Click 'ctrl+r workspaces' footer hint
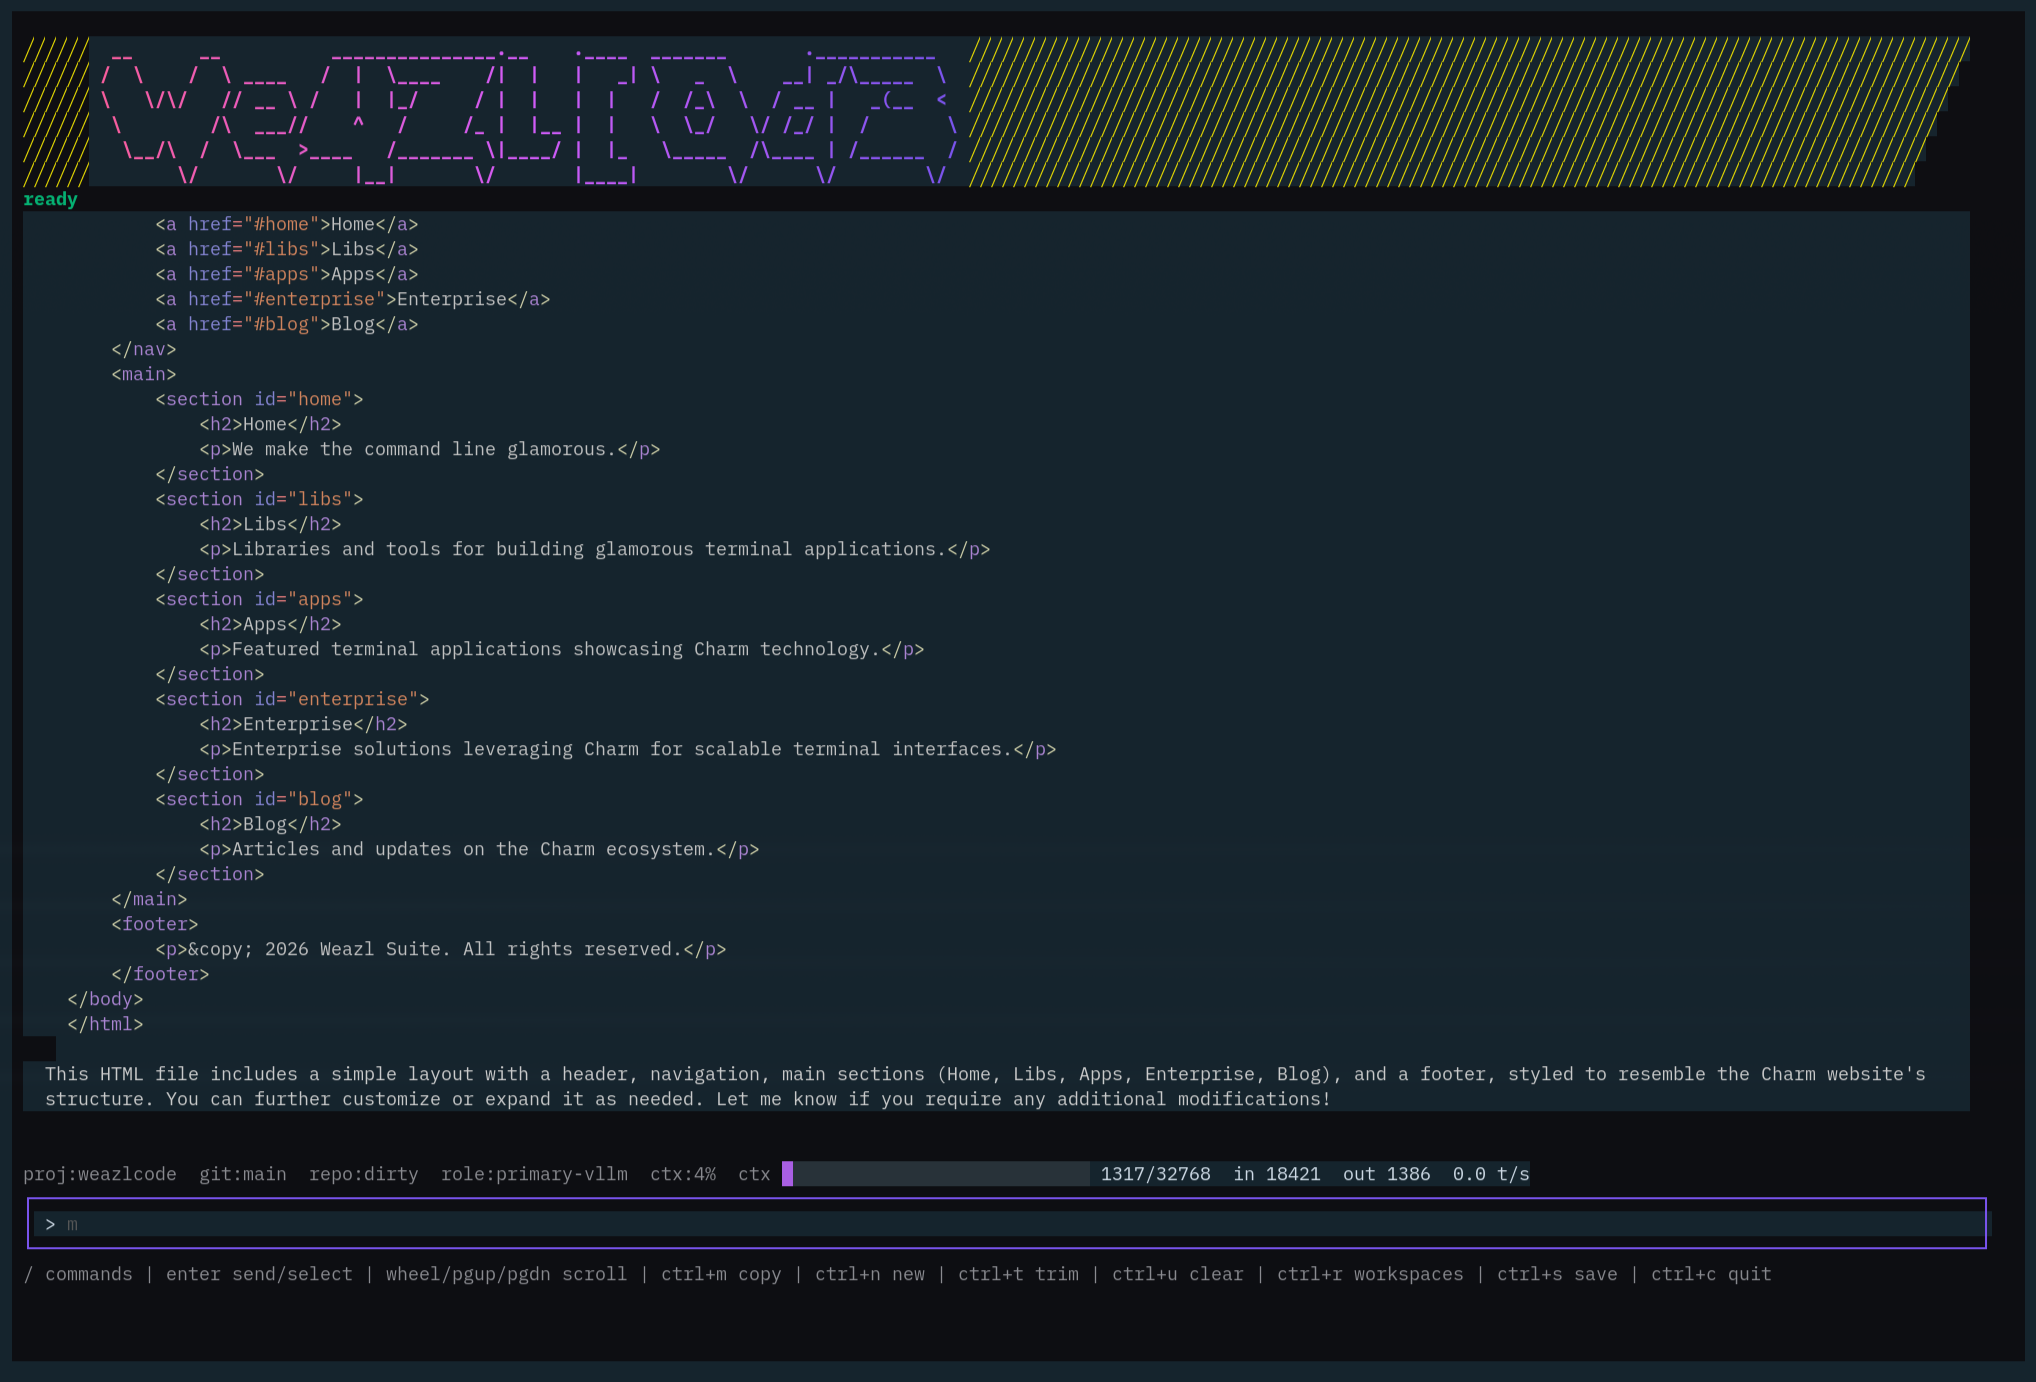The width and height of the screenshot is (2036, 1382). pyautogui.click(x=1370, y=1274)
